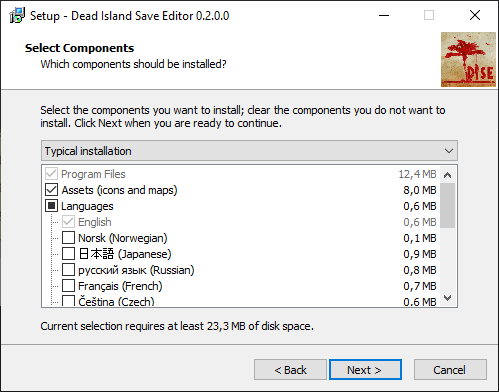Click the components list scrollbar thumb
This screenshot has height=392, width=499.
[448, 205]
